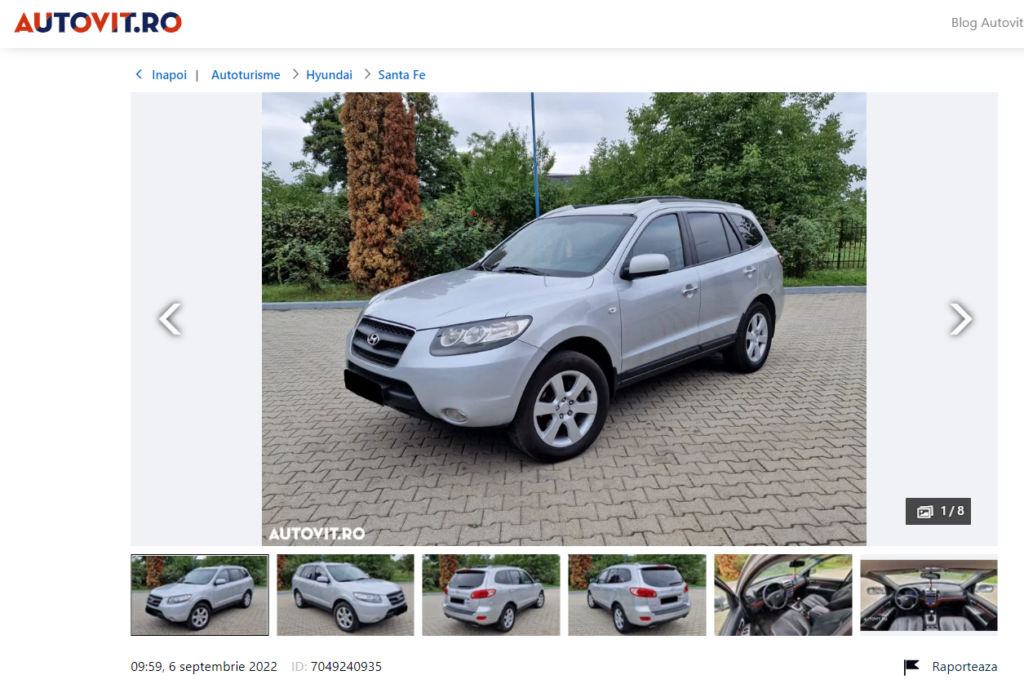Open the Autoturisme breadcrumb
This screenshot has width=1024, height=684.
pos(246,75)
